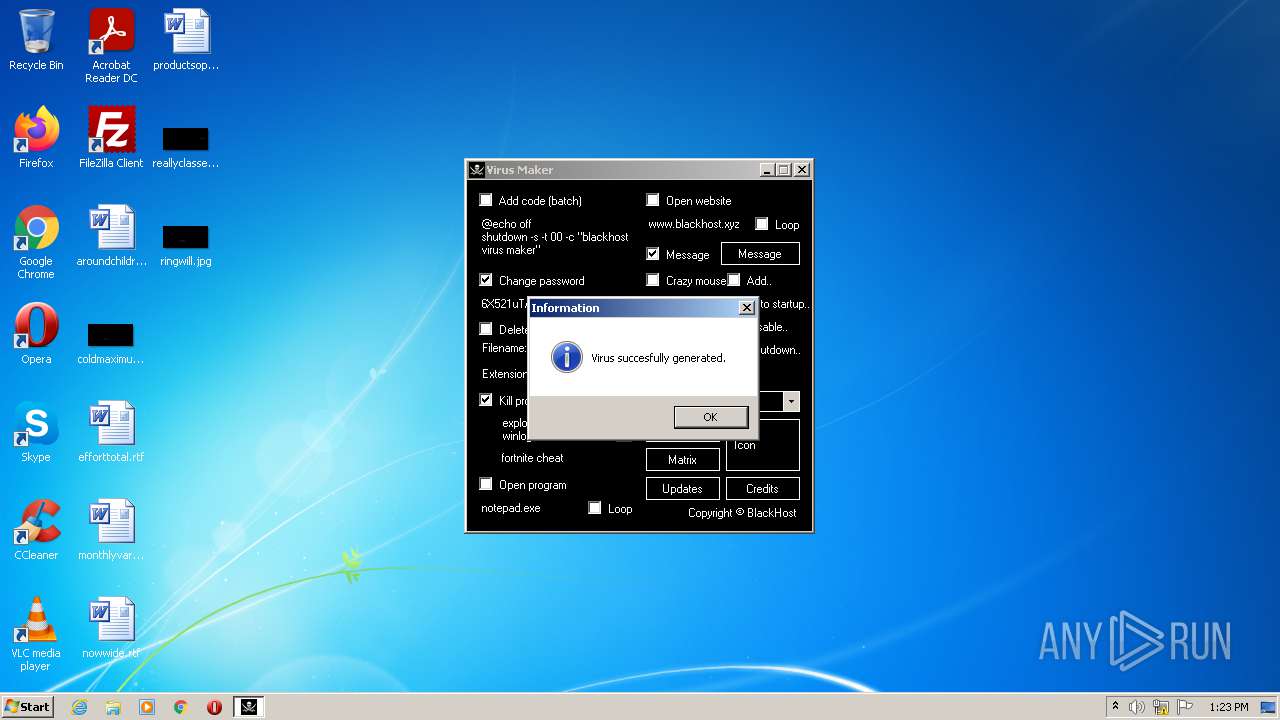Screen dimensions: 1280x720
Task: Toggle the Add.. checkbox
Action: click(734, 280)
